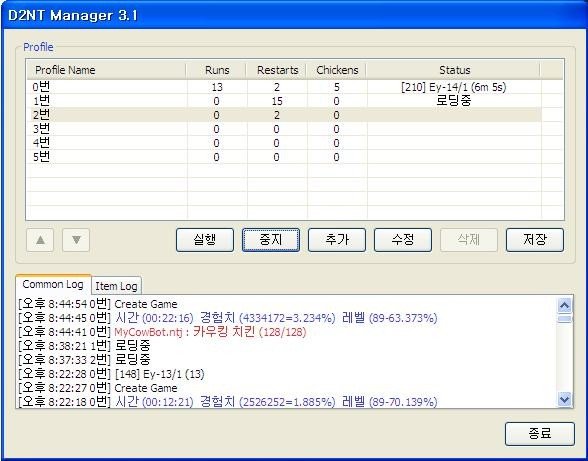Image resolution: width=588 pixels, height=461 pixels.
Task: Select the 5번 profile row
Action: tap(284, 157)
